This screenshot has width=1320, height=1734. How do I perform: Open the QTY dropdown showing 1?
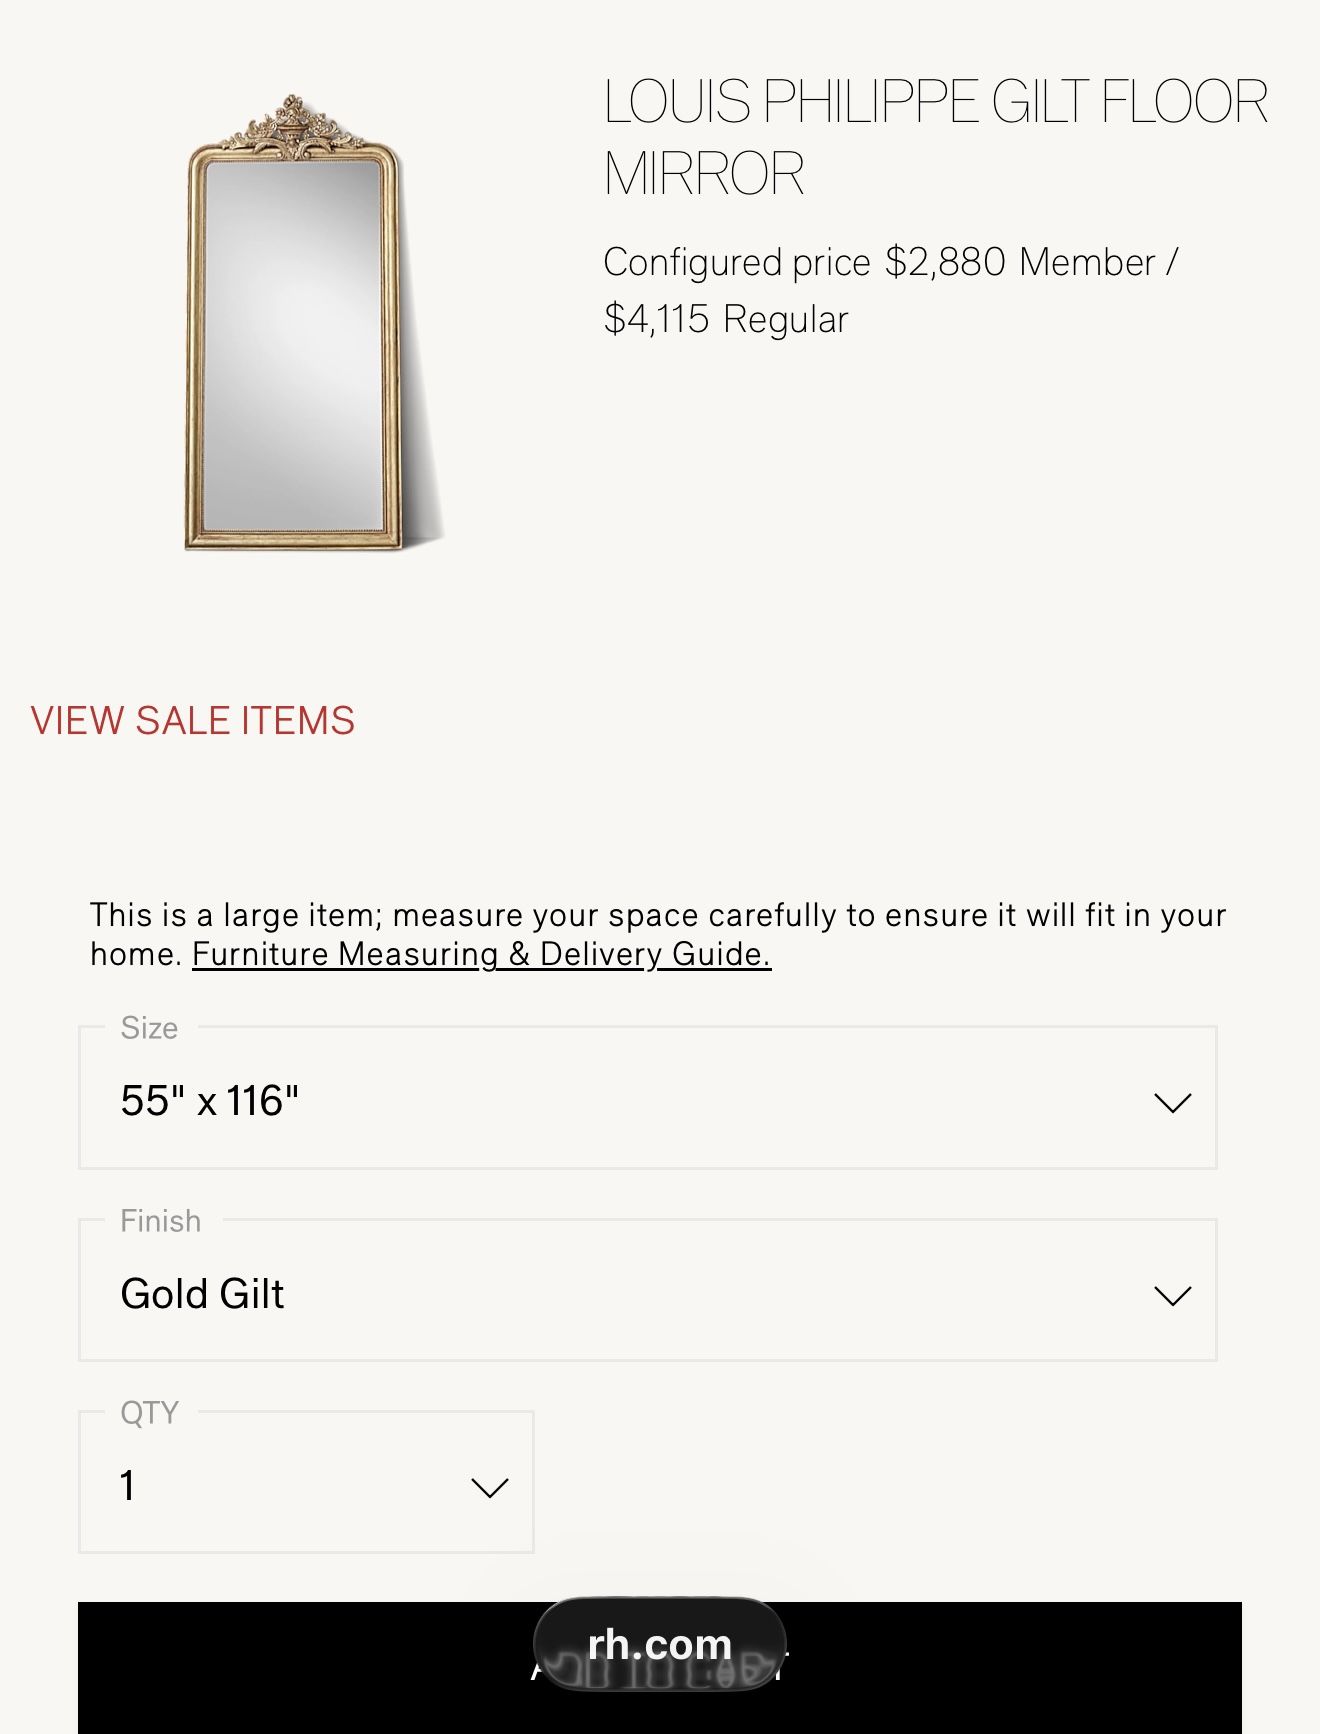pyautogui.click(x=305, y=1485)
